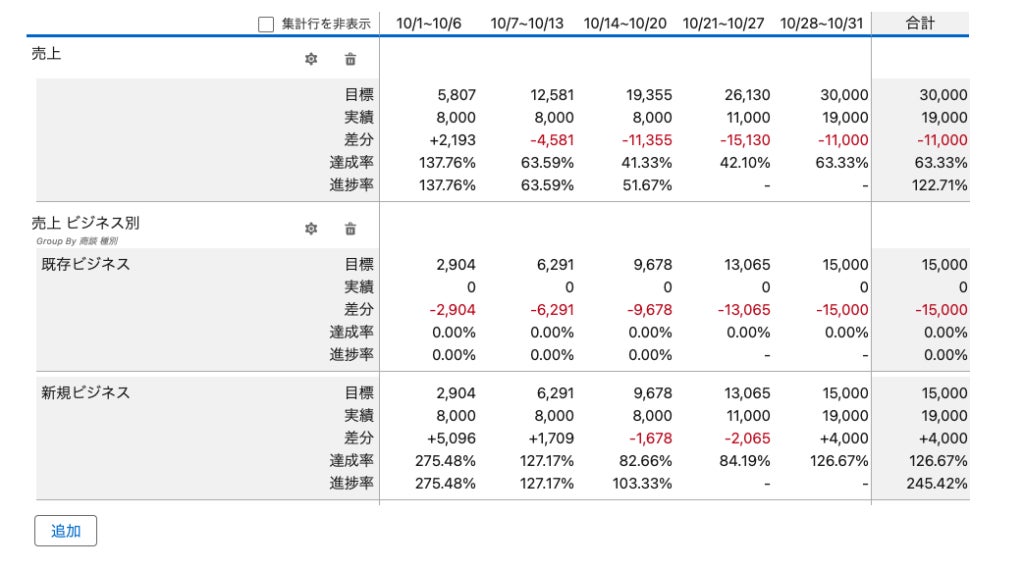
Task: Open settings gear for 売上 section
Action: (x=311, y=59)
